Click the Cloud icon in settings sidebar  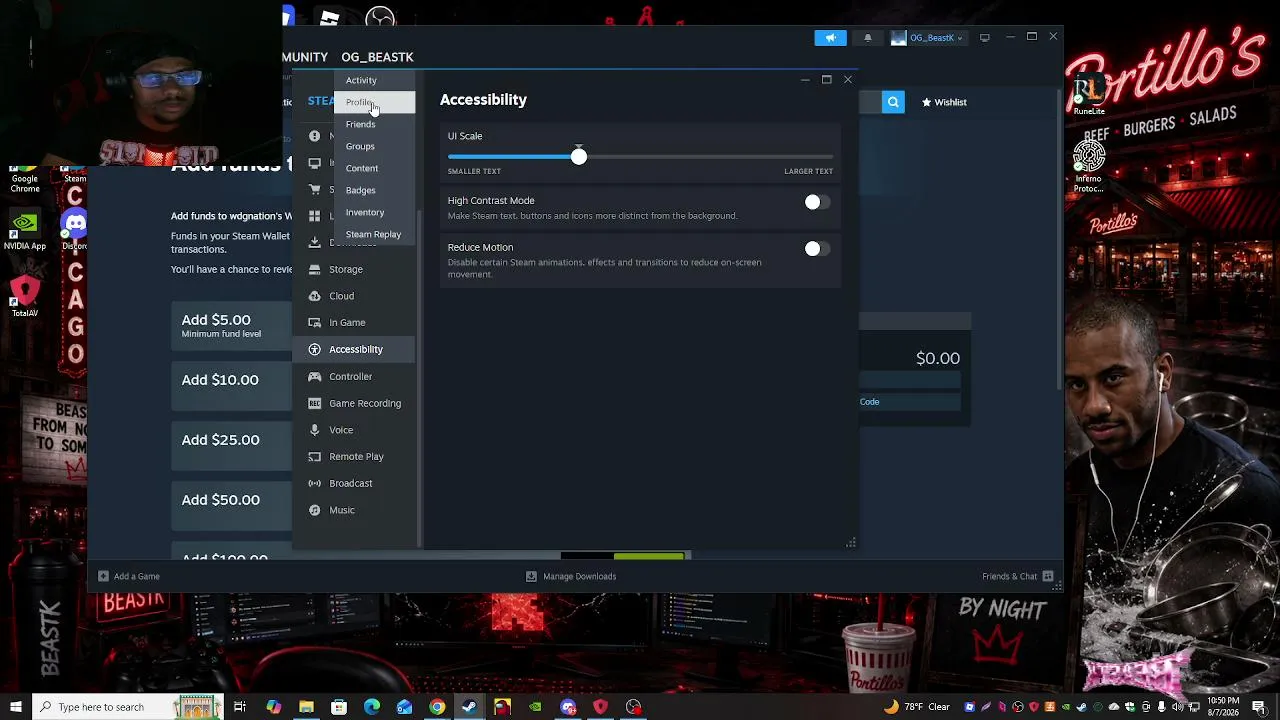coord(315,296)
